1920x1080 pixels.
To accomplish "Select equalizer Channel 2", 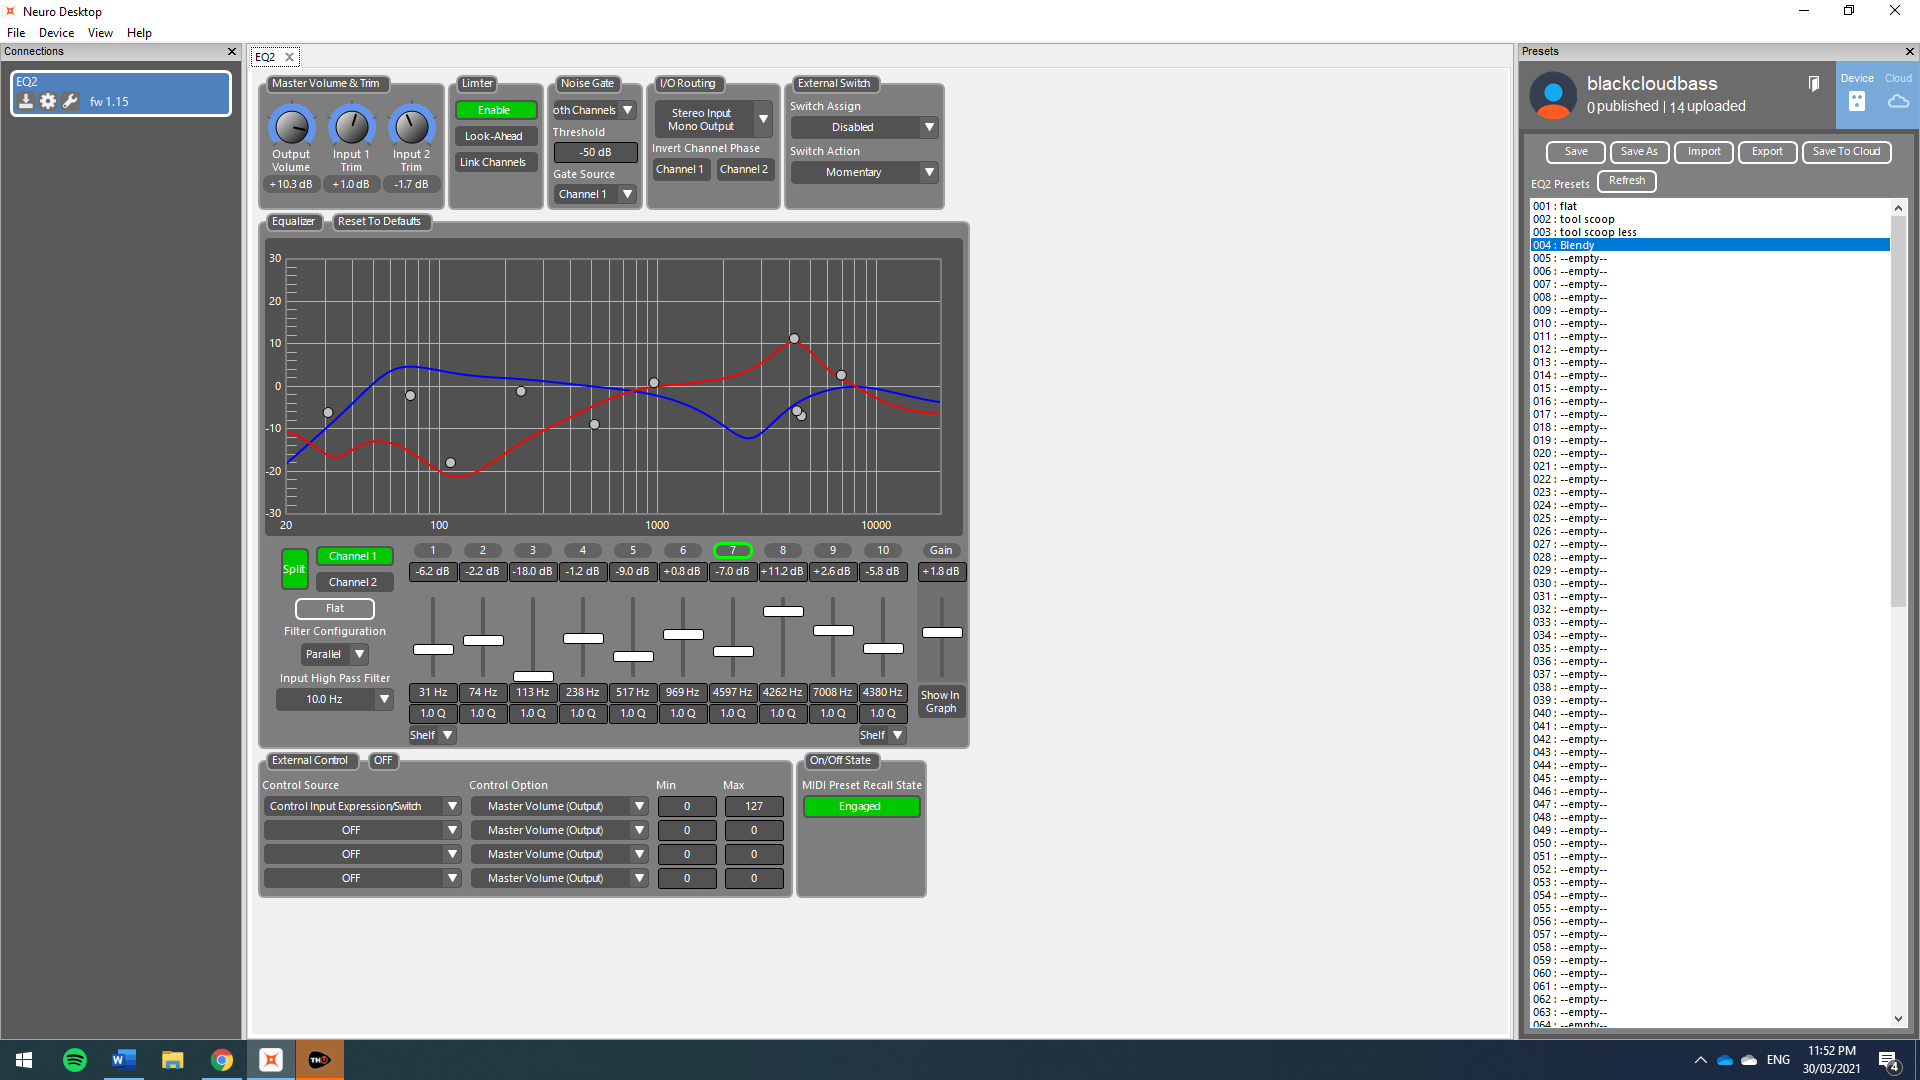I will coord(354,582).
